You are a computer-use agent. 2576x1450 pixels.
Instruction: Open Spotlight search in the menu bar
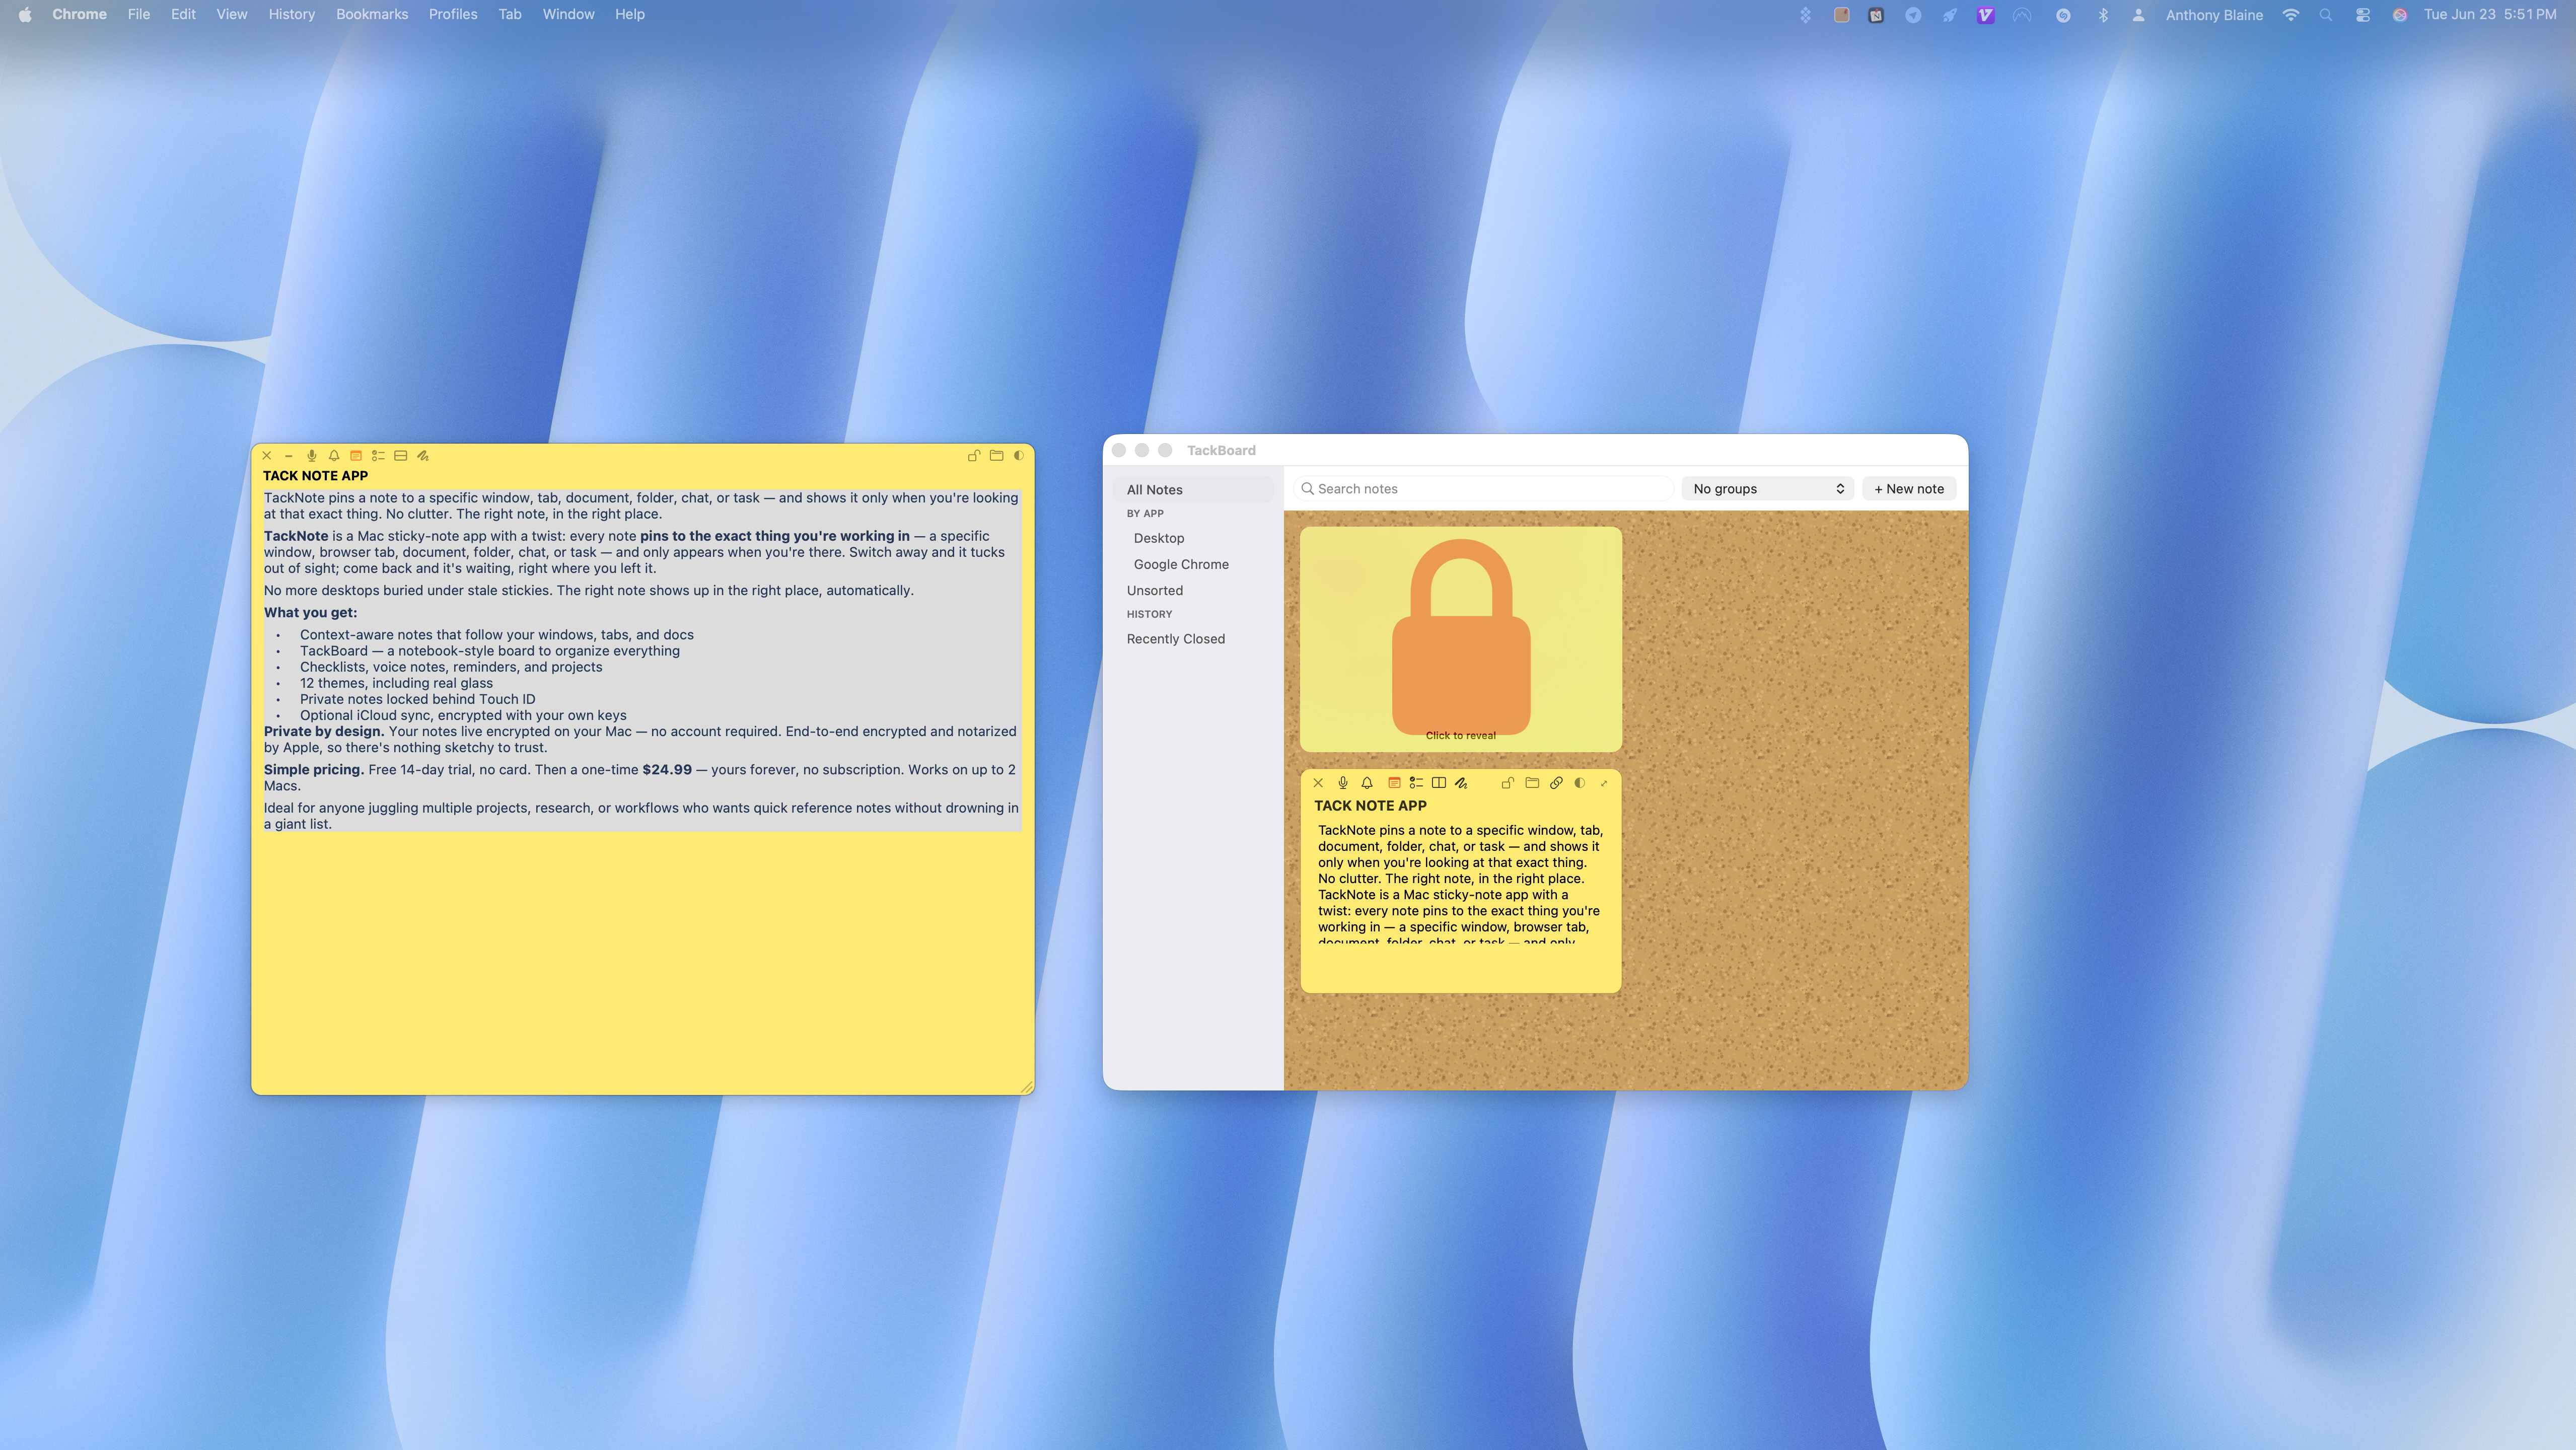click(2326, 15)
